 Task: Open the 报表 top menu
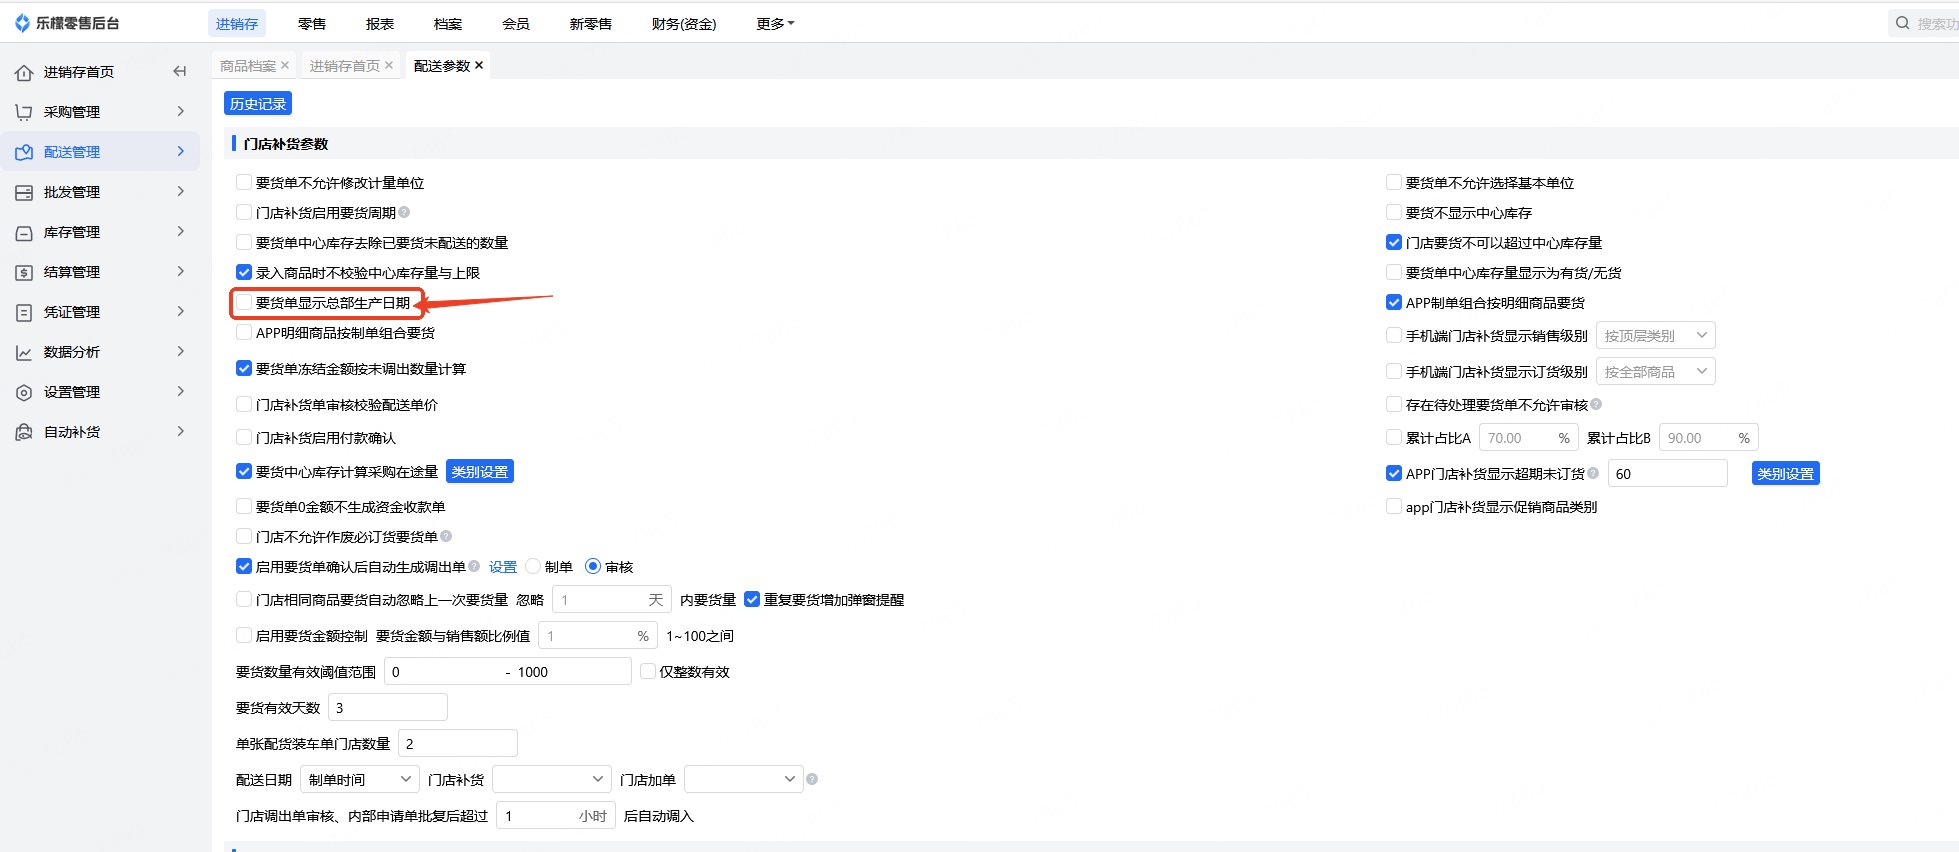coord(380,24)
